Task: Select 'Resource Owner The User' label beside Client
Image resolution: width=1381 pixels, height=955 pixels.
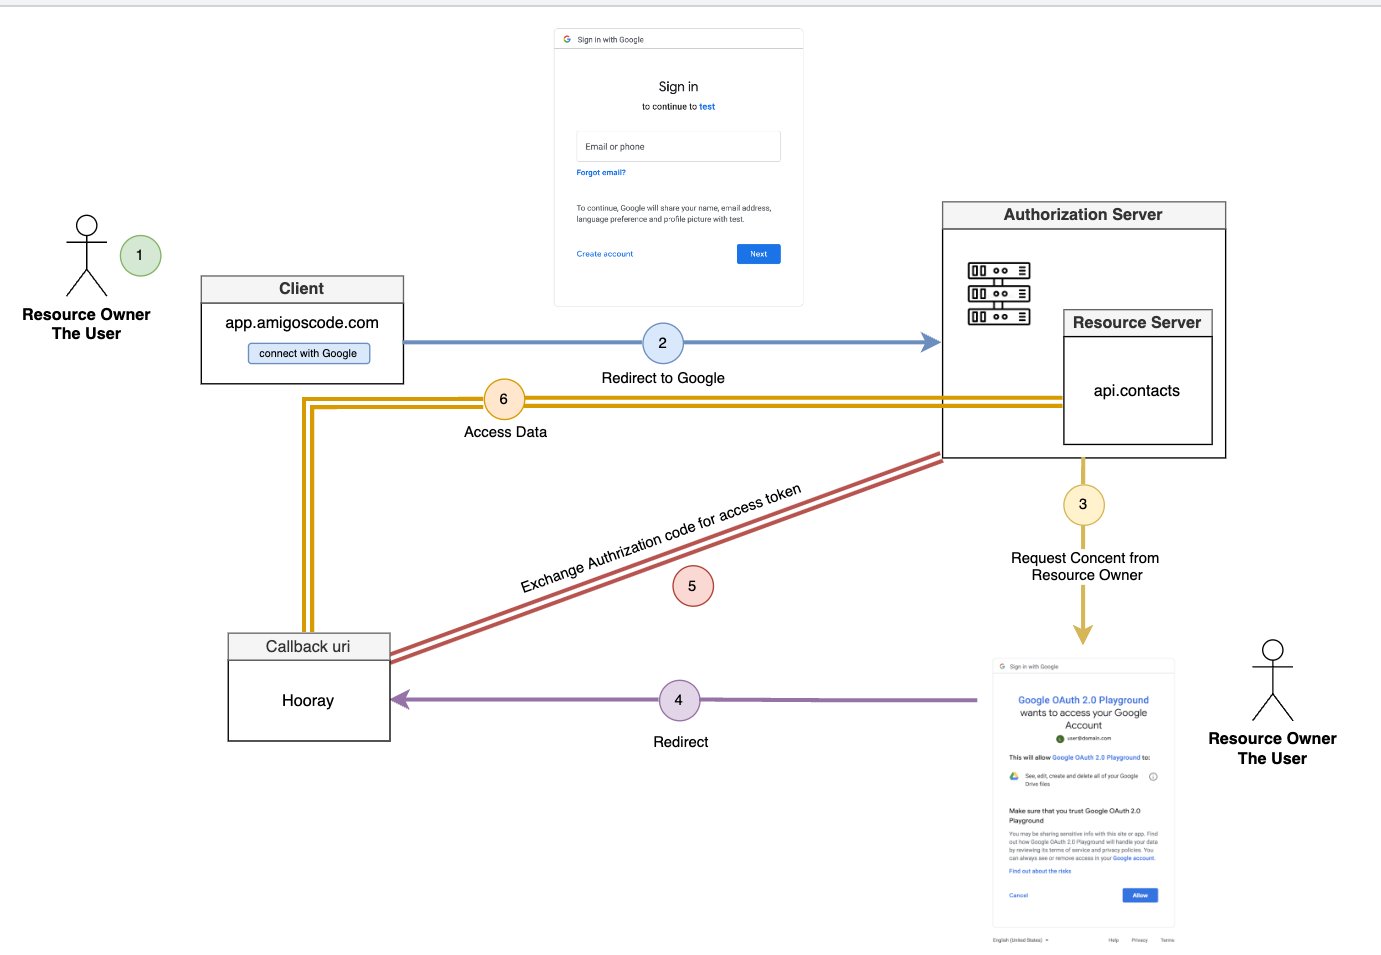Action: point(87,324)
